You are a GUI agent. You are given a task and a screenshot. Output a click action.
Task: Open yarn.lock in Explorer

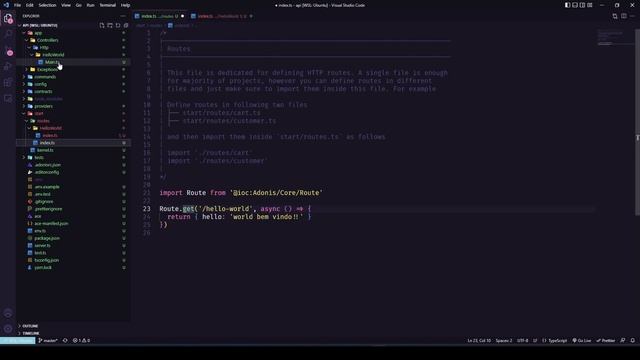pos(43,267)
